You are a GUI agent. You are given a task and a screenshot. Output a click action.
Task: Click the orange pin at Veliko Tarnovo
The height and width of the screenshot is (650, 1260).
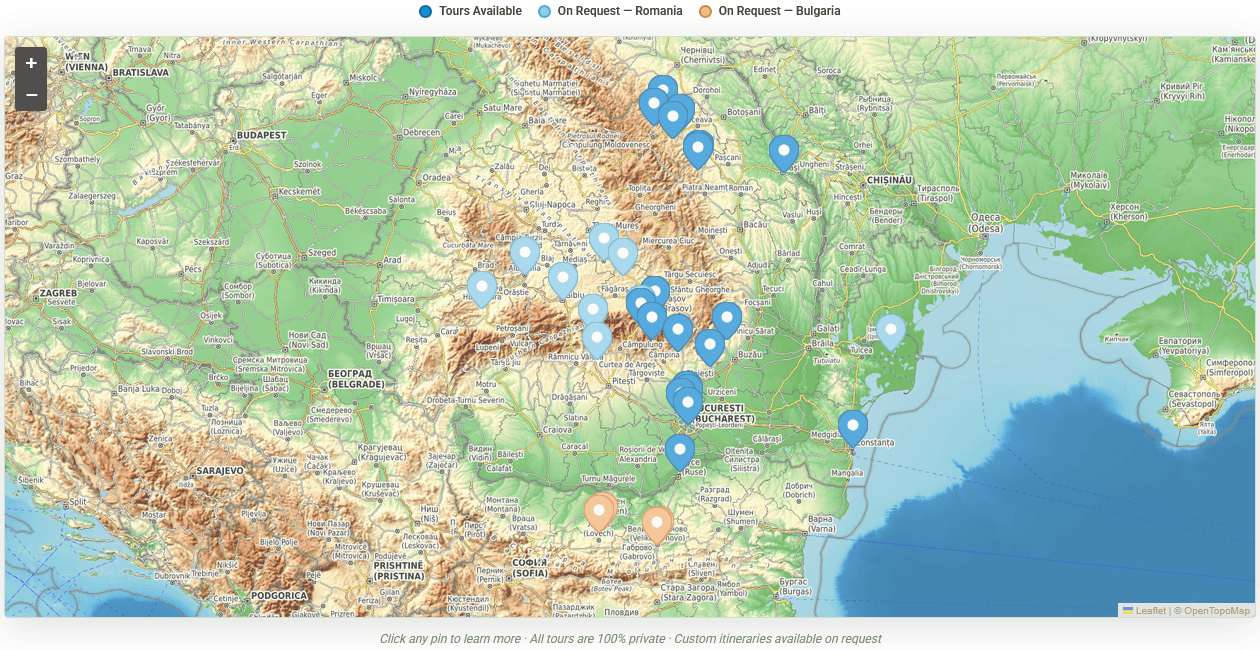pos(657,522)
